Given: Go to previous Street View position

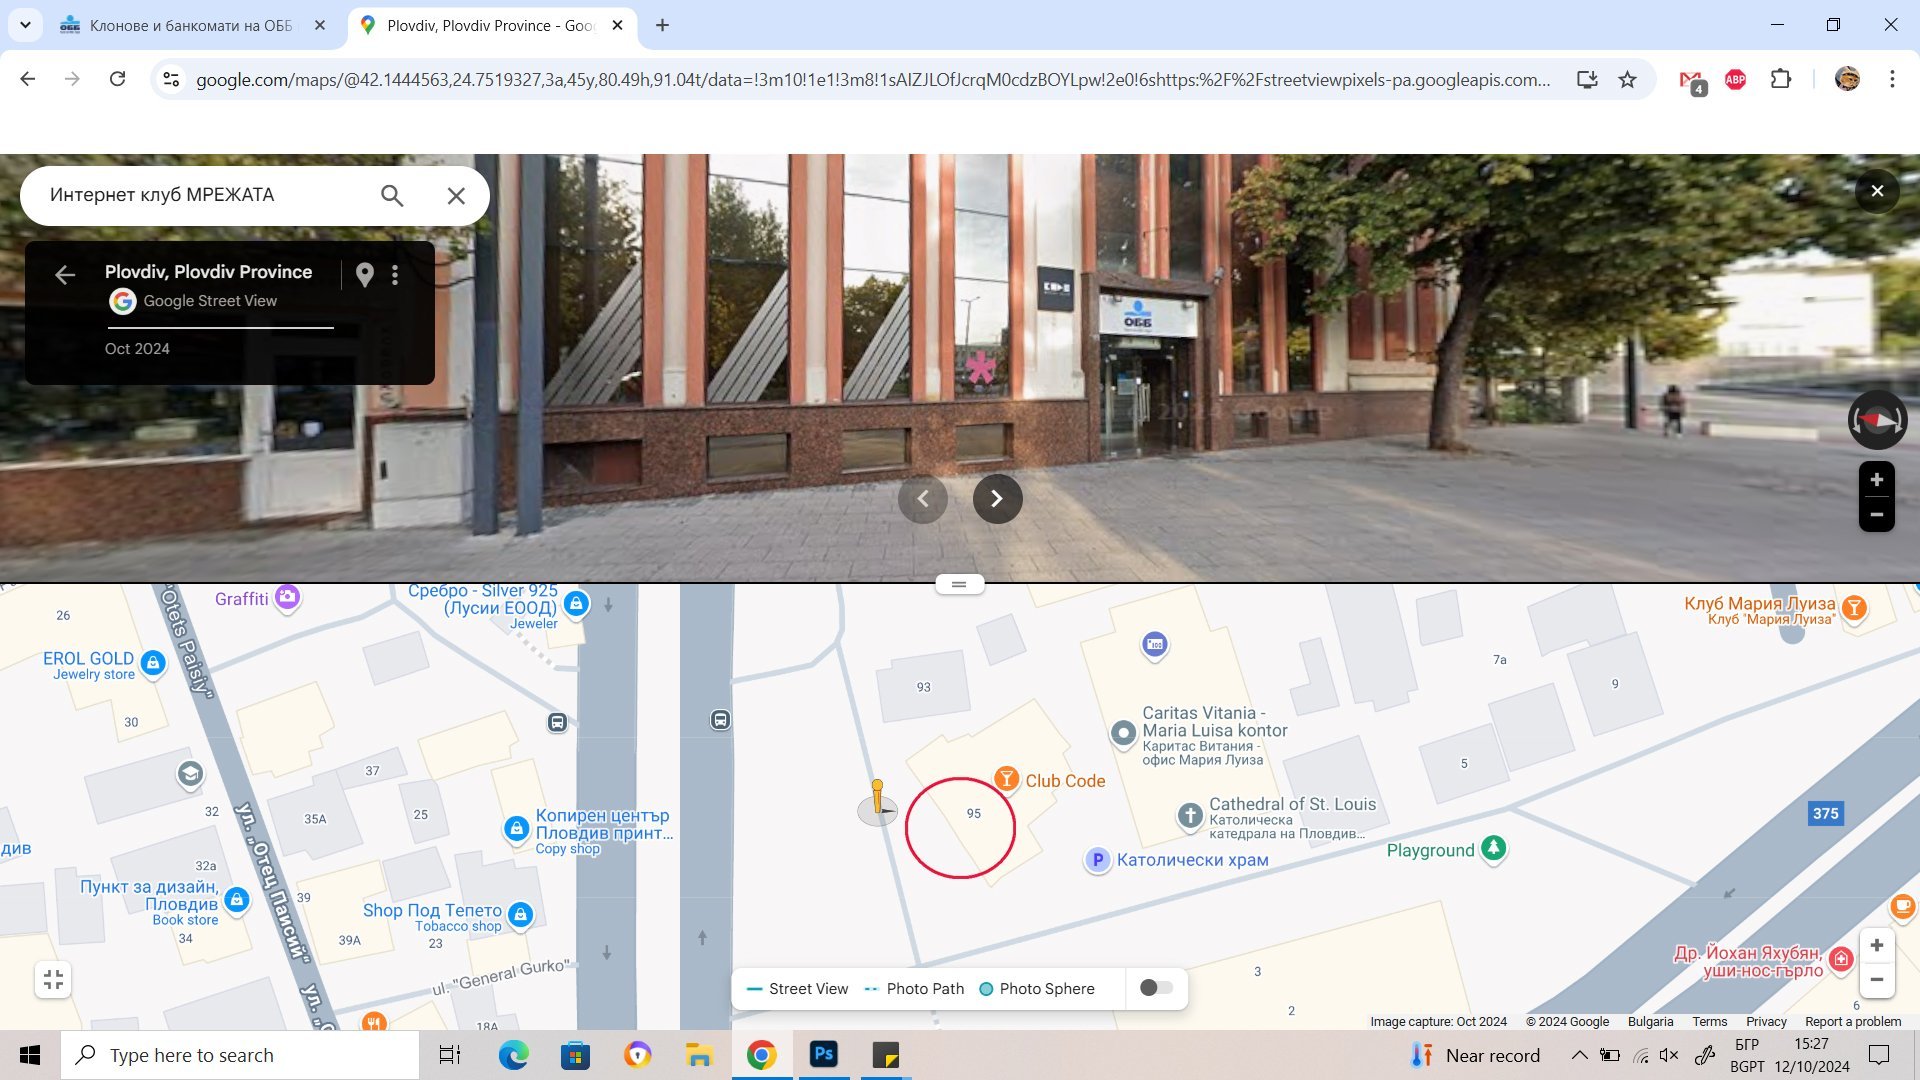Looking at the screenshot, I should tap(923, 499).
